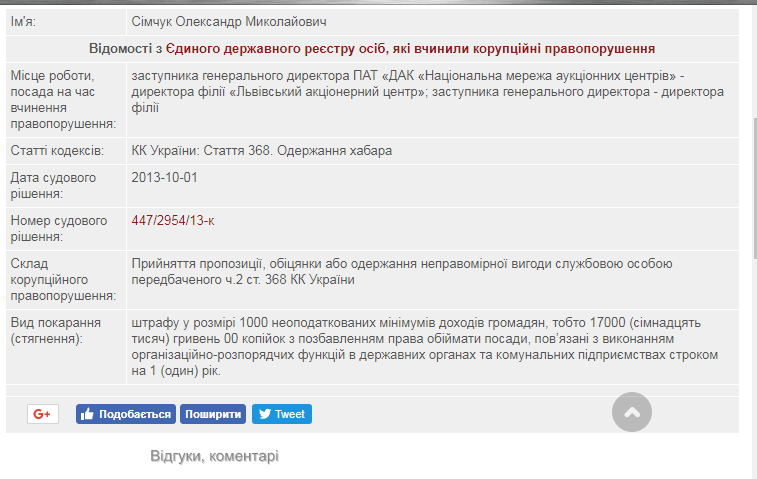Click the penalty description starting with штрафу

[x=420, y=347]
